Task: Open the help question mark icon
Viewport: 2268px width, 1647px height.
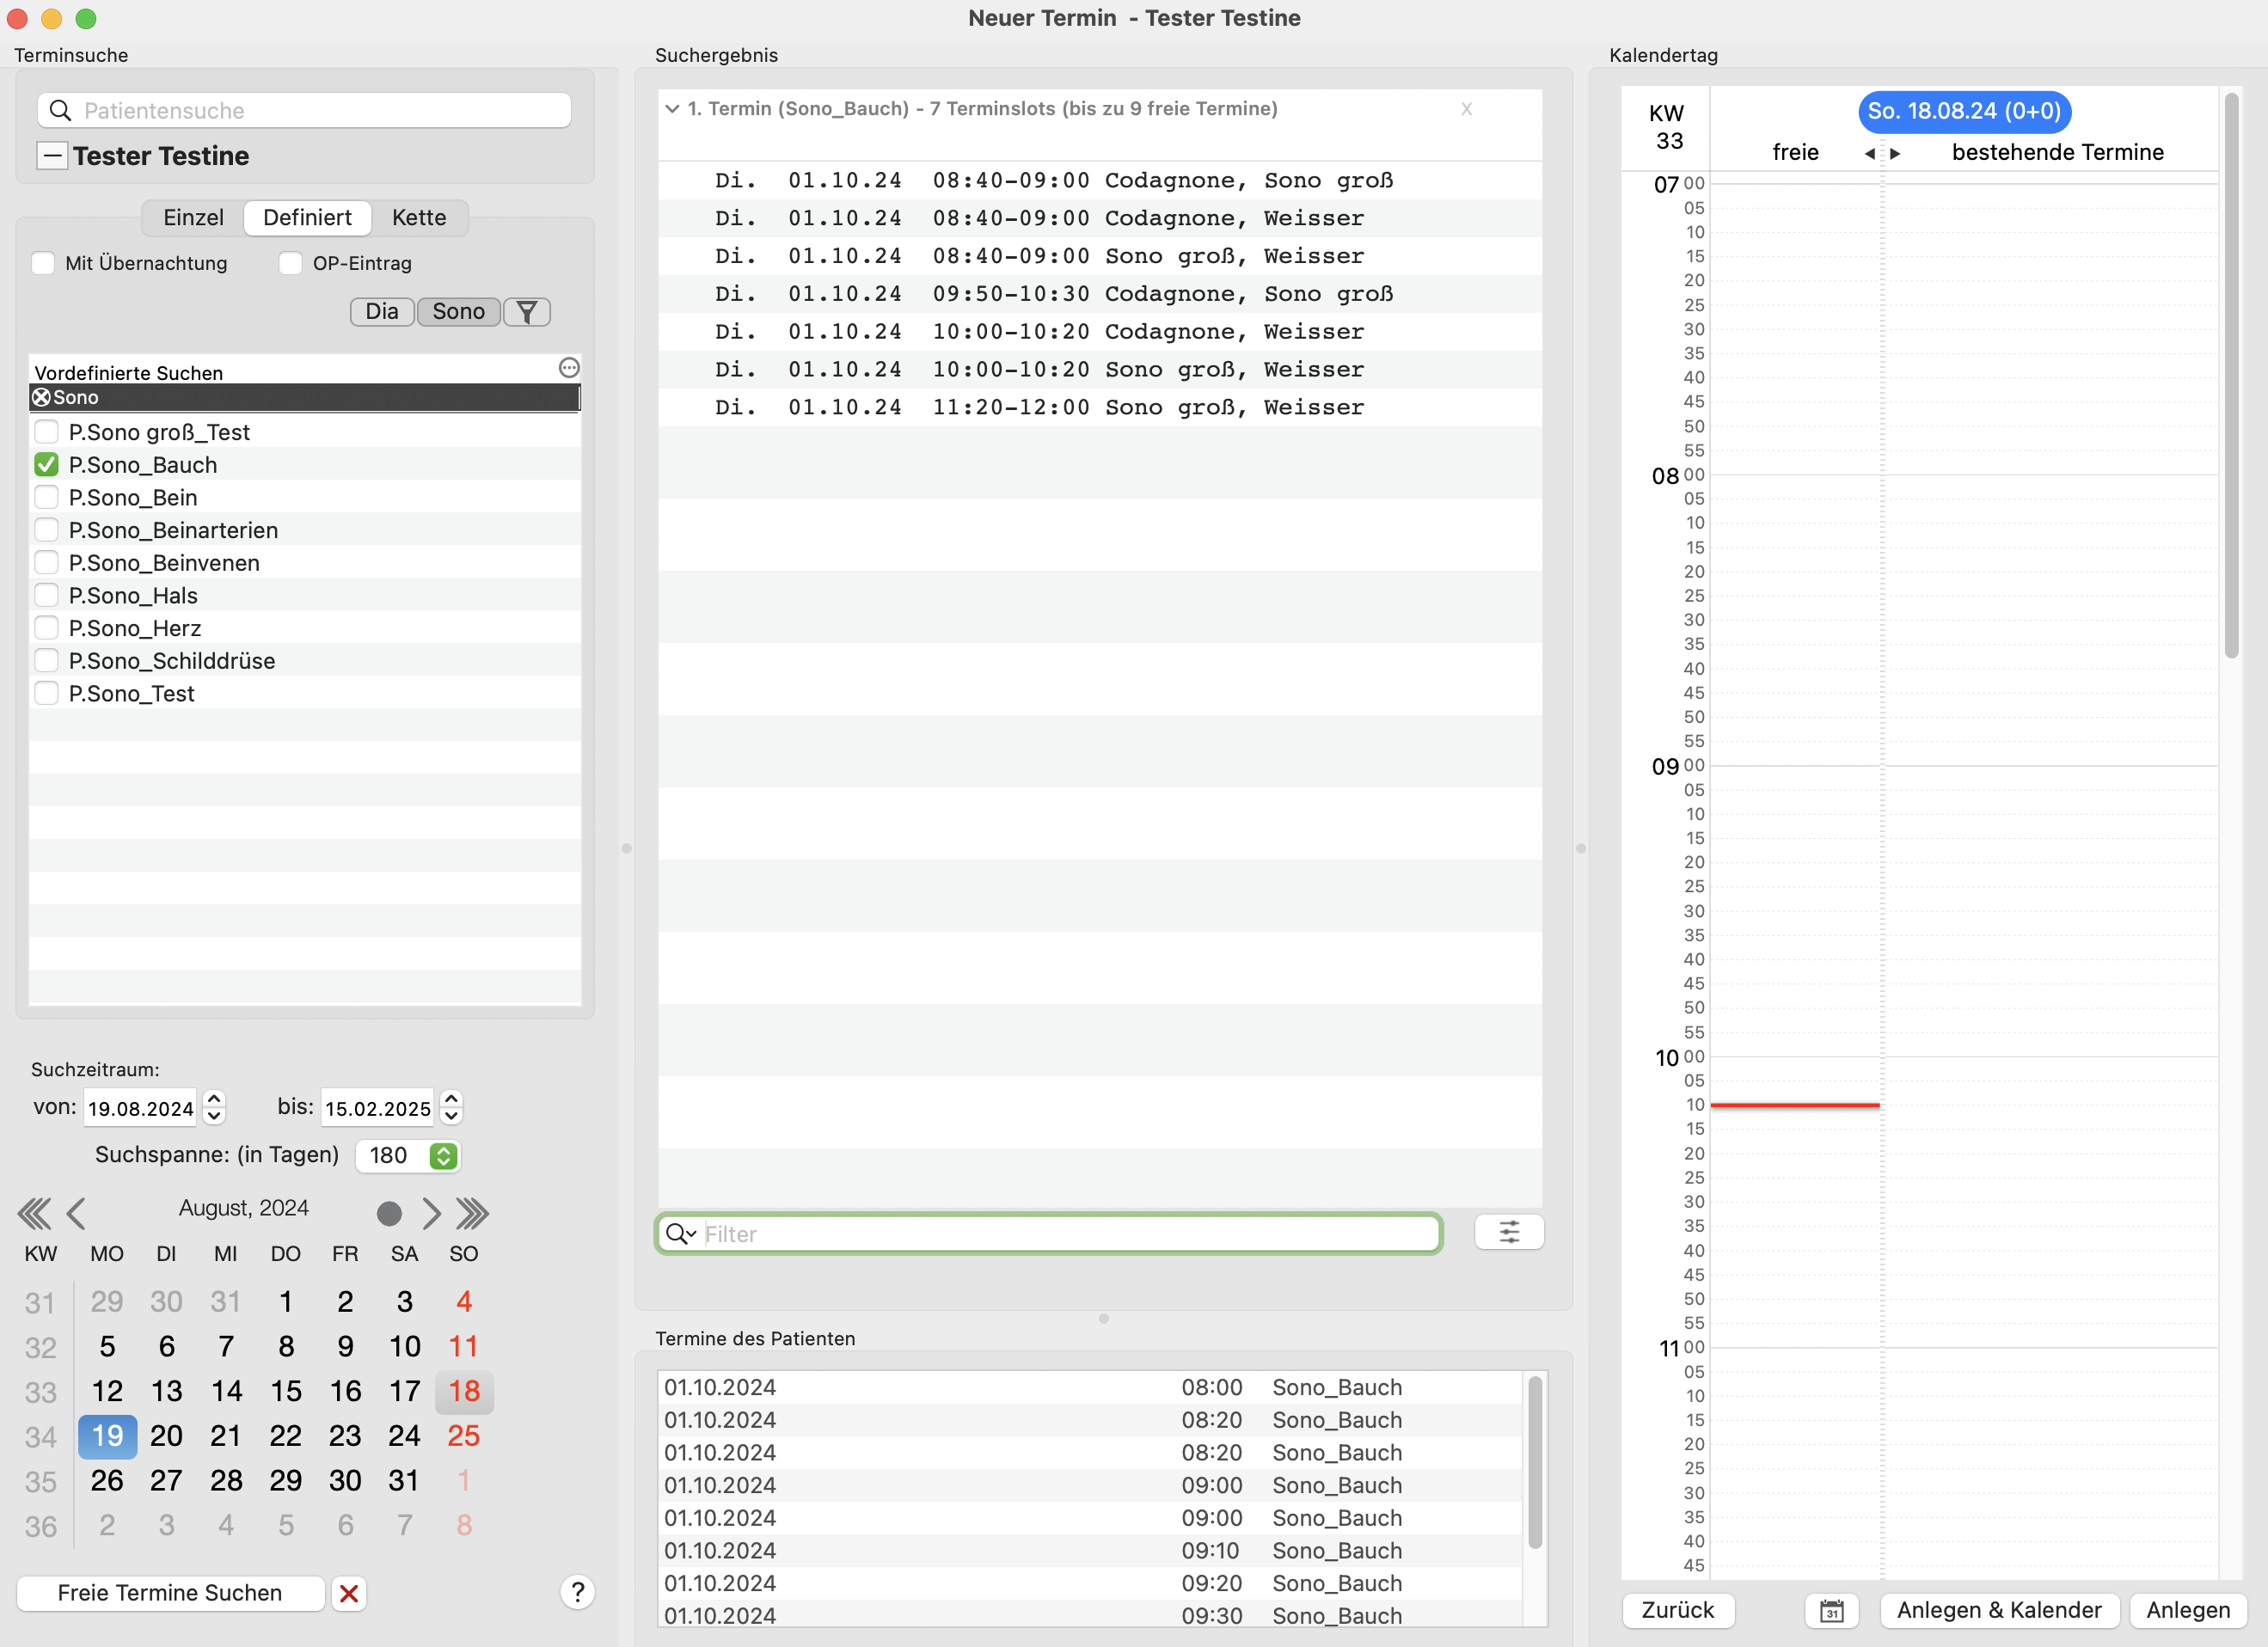Action: pos(577,1592)
